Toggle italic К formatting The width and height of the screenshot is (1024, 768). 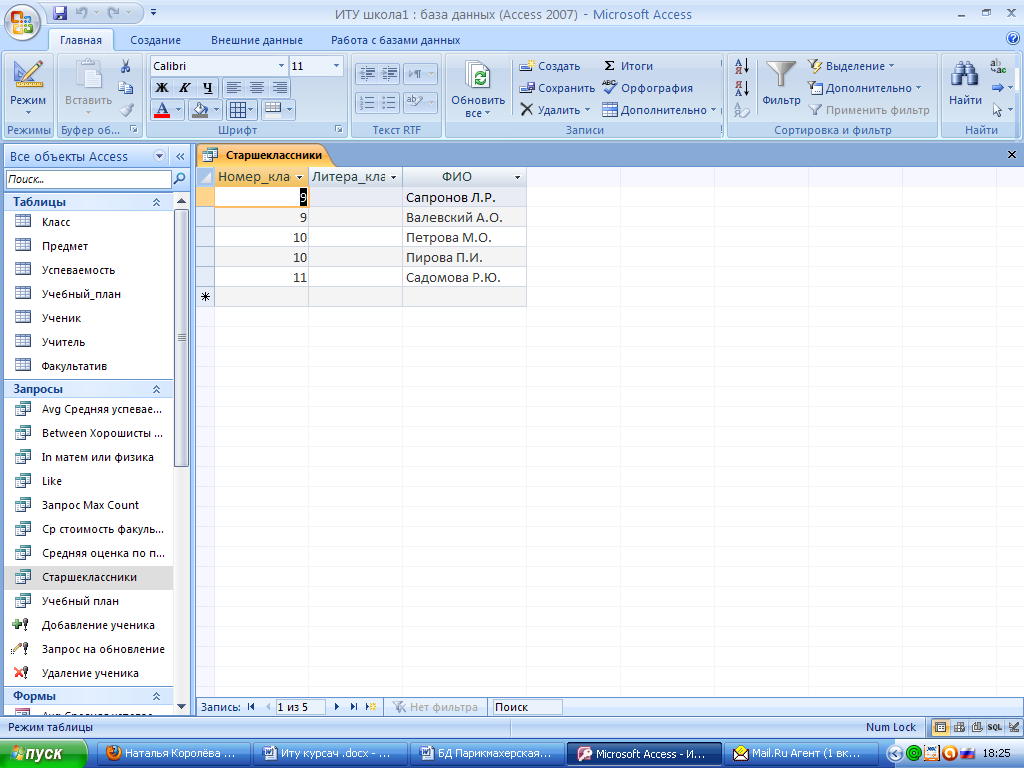(x=185, y=88)
